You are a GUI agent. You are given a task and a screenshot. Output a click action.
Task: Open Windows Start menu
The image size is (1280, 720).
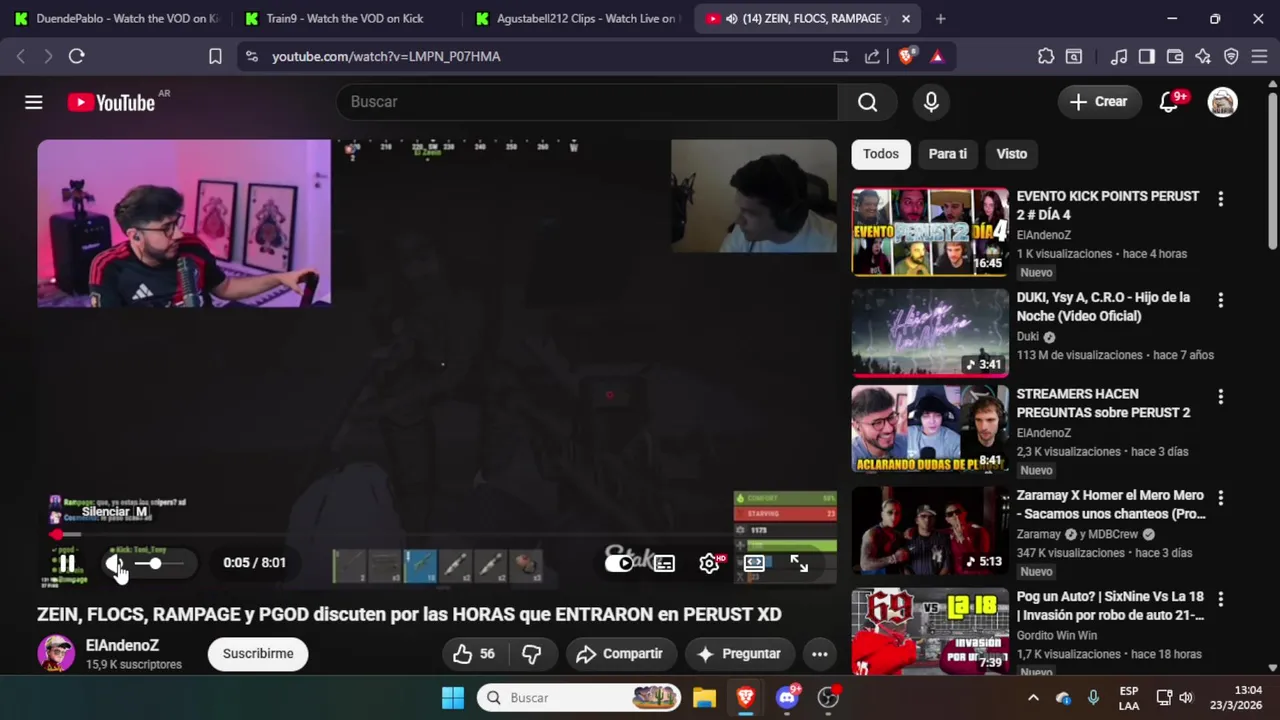coord(453,697)
